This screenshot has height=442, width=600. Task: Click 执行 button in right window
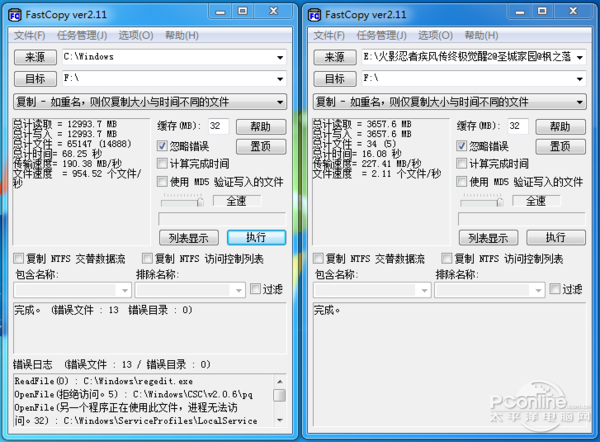pos(556,238)
